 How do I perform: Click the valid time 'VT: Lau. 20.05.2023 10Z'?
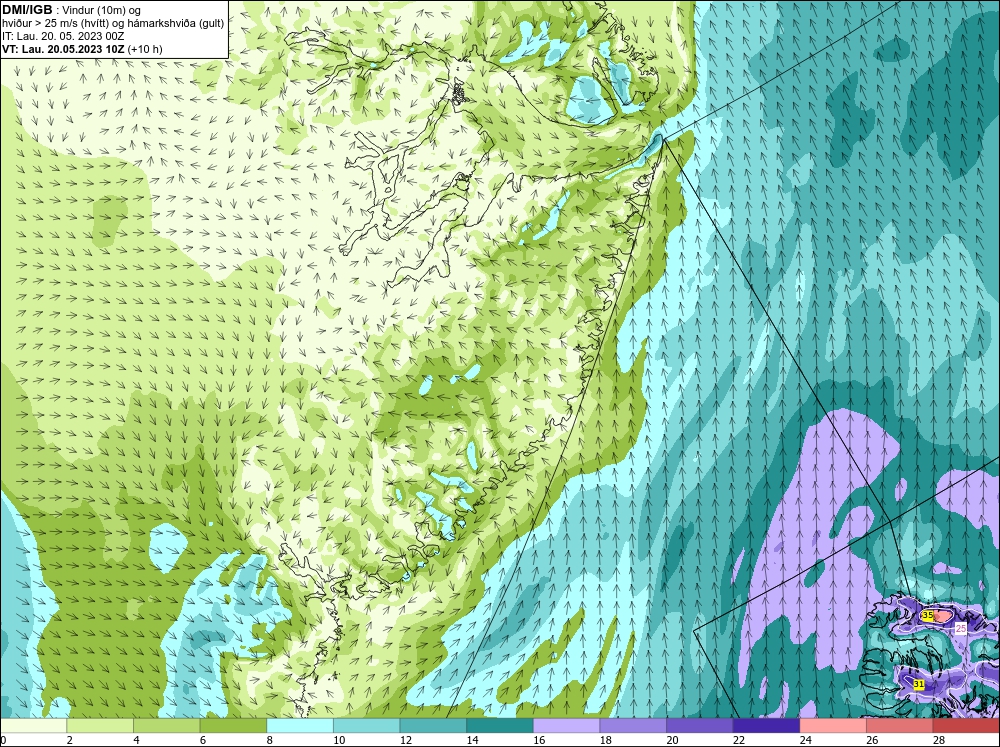[x=64, y=49]
